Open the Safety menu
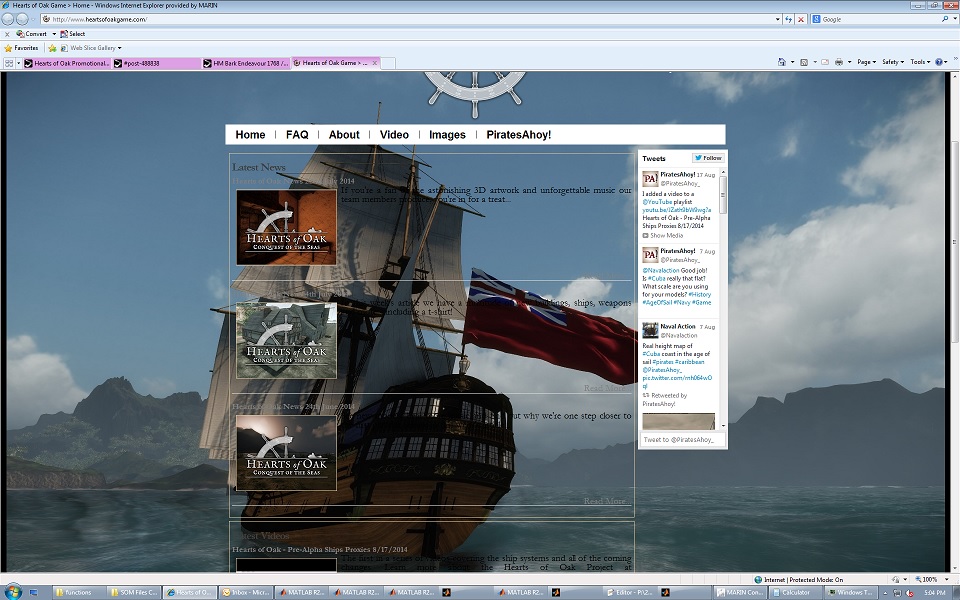This screenshot has width=960, height=600. (893, 62)
